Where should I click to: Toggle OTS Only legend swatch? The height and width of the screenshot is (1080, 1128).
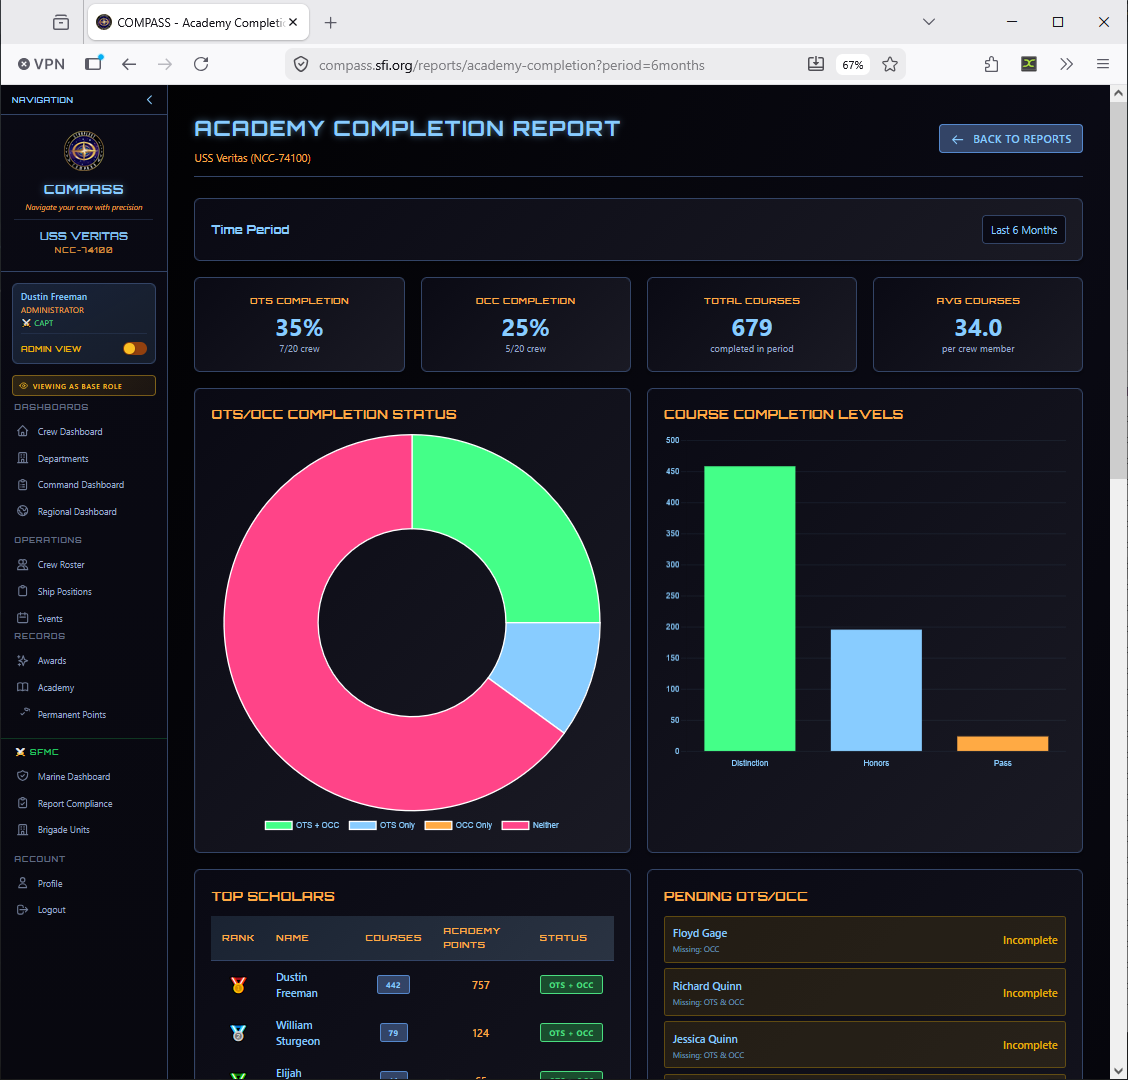click(x=363, y=825)
